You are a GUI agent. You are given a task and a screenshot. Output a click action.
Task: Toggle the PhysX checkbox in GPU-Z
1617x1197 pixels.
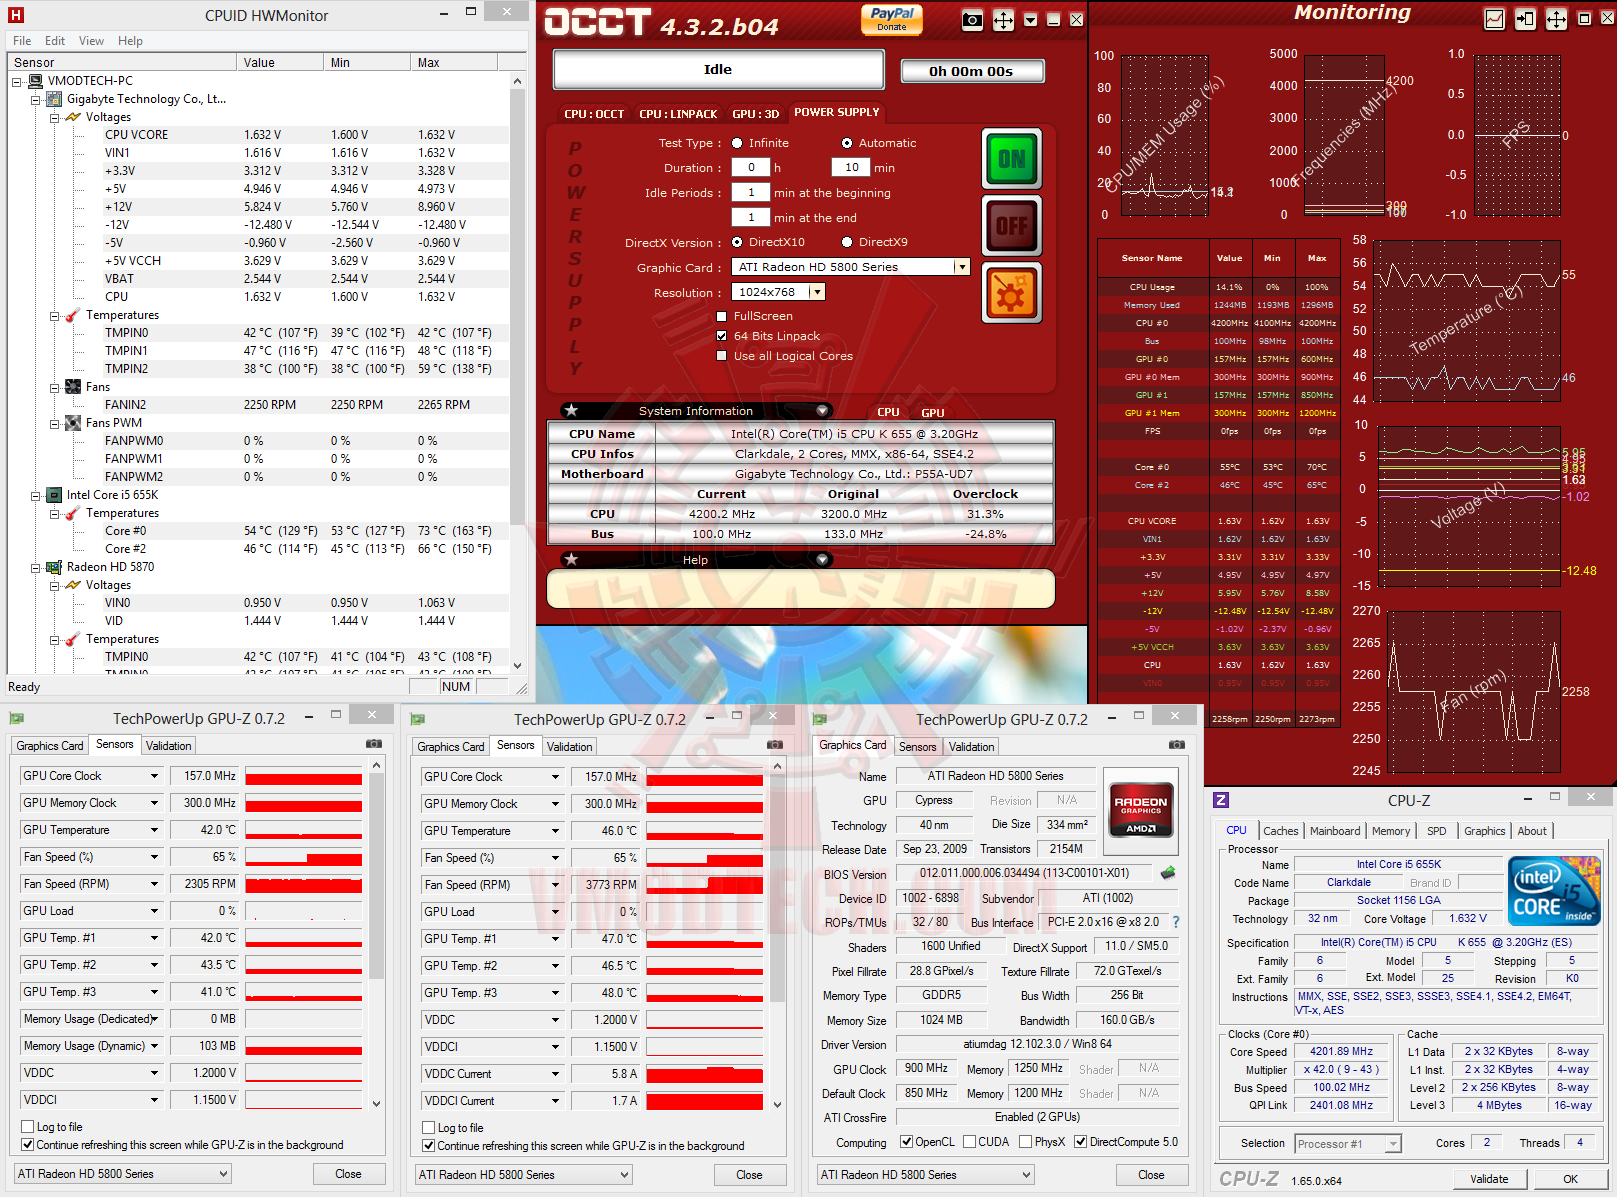pos(1025,1142)
